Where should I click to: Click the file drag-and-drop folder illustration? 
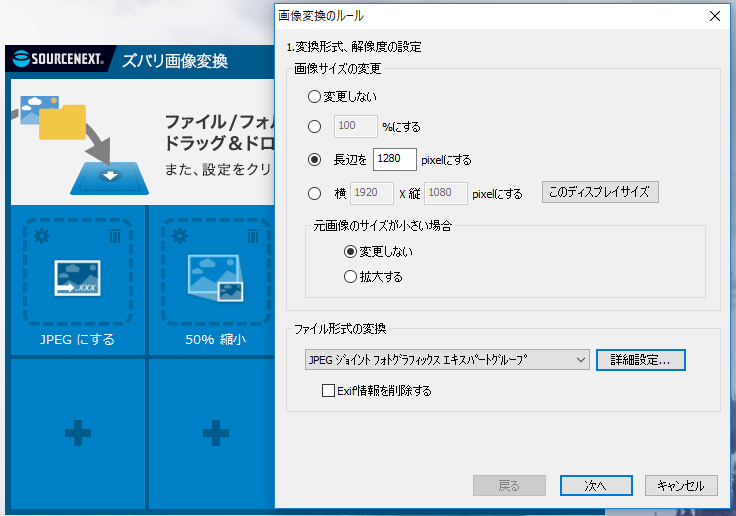[80, 144]
